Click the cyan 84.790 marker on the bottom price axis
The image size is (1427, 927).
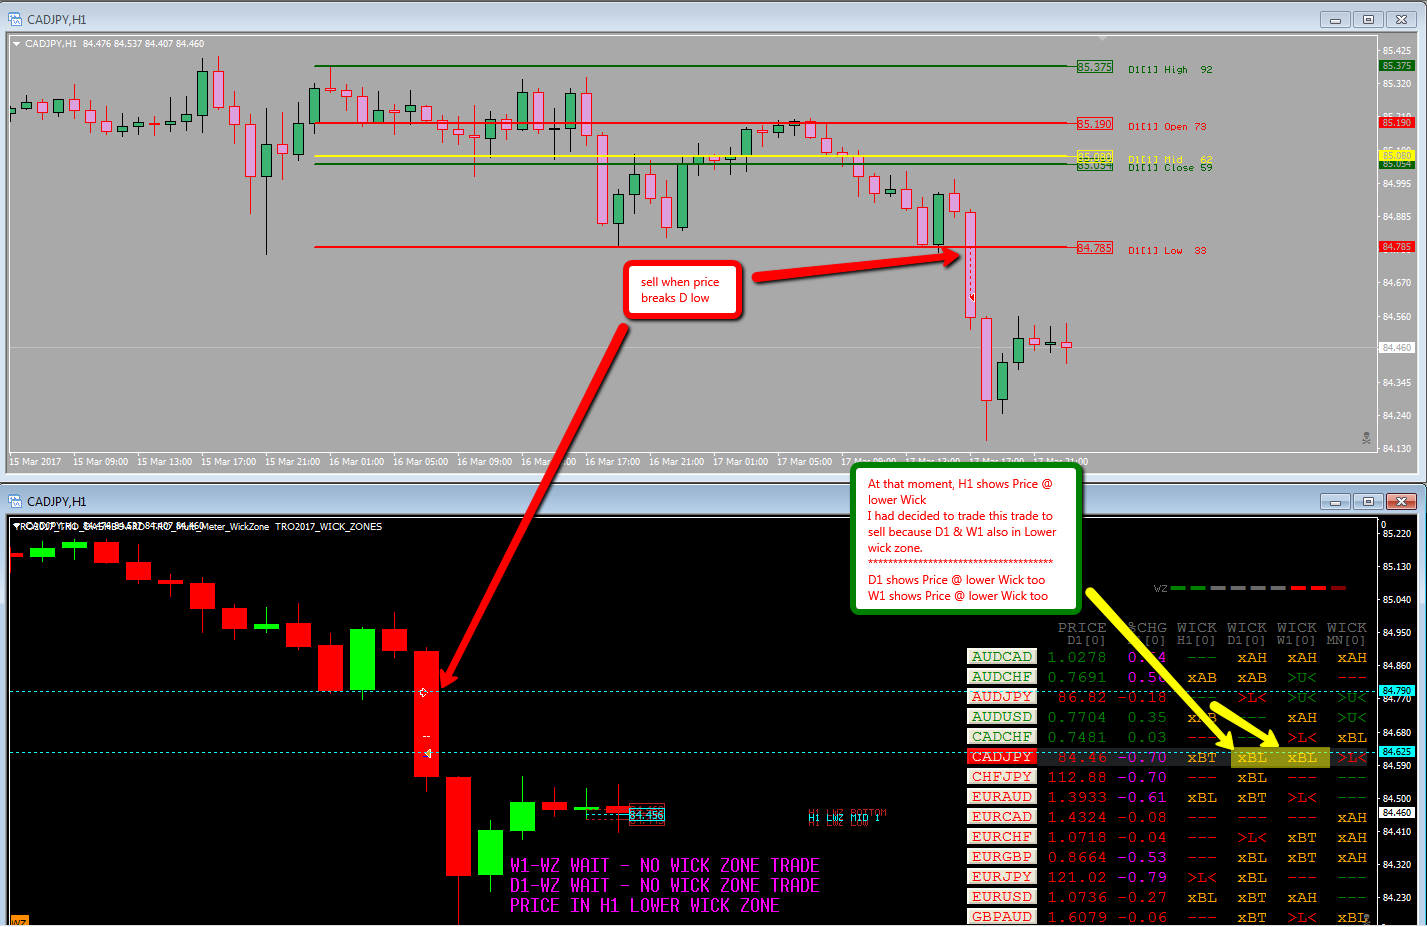point(1397,691)
